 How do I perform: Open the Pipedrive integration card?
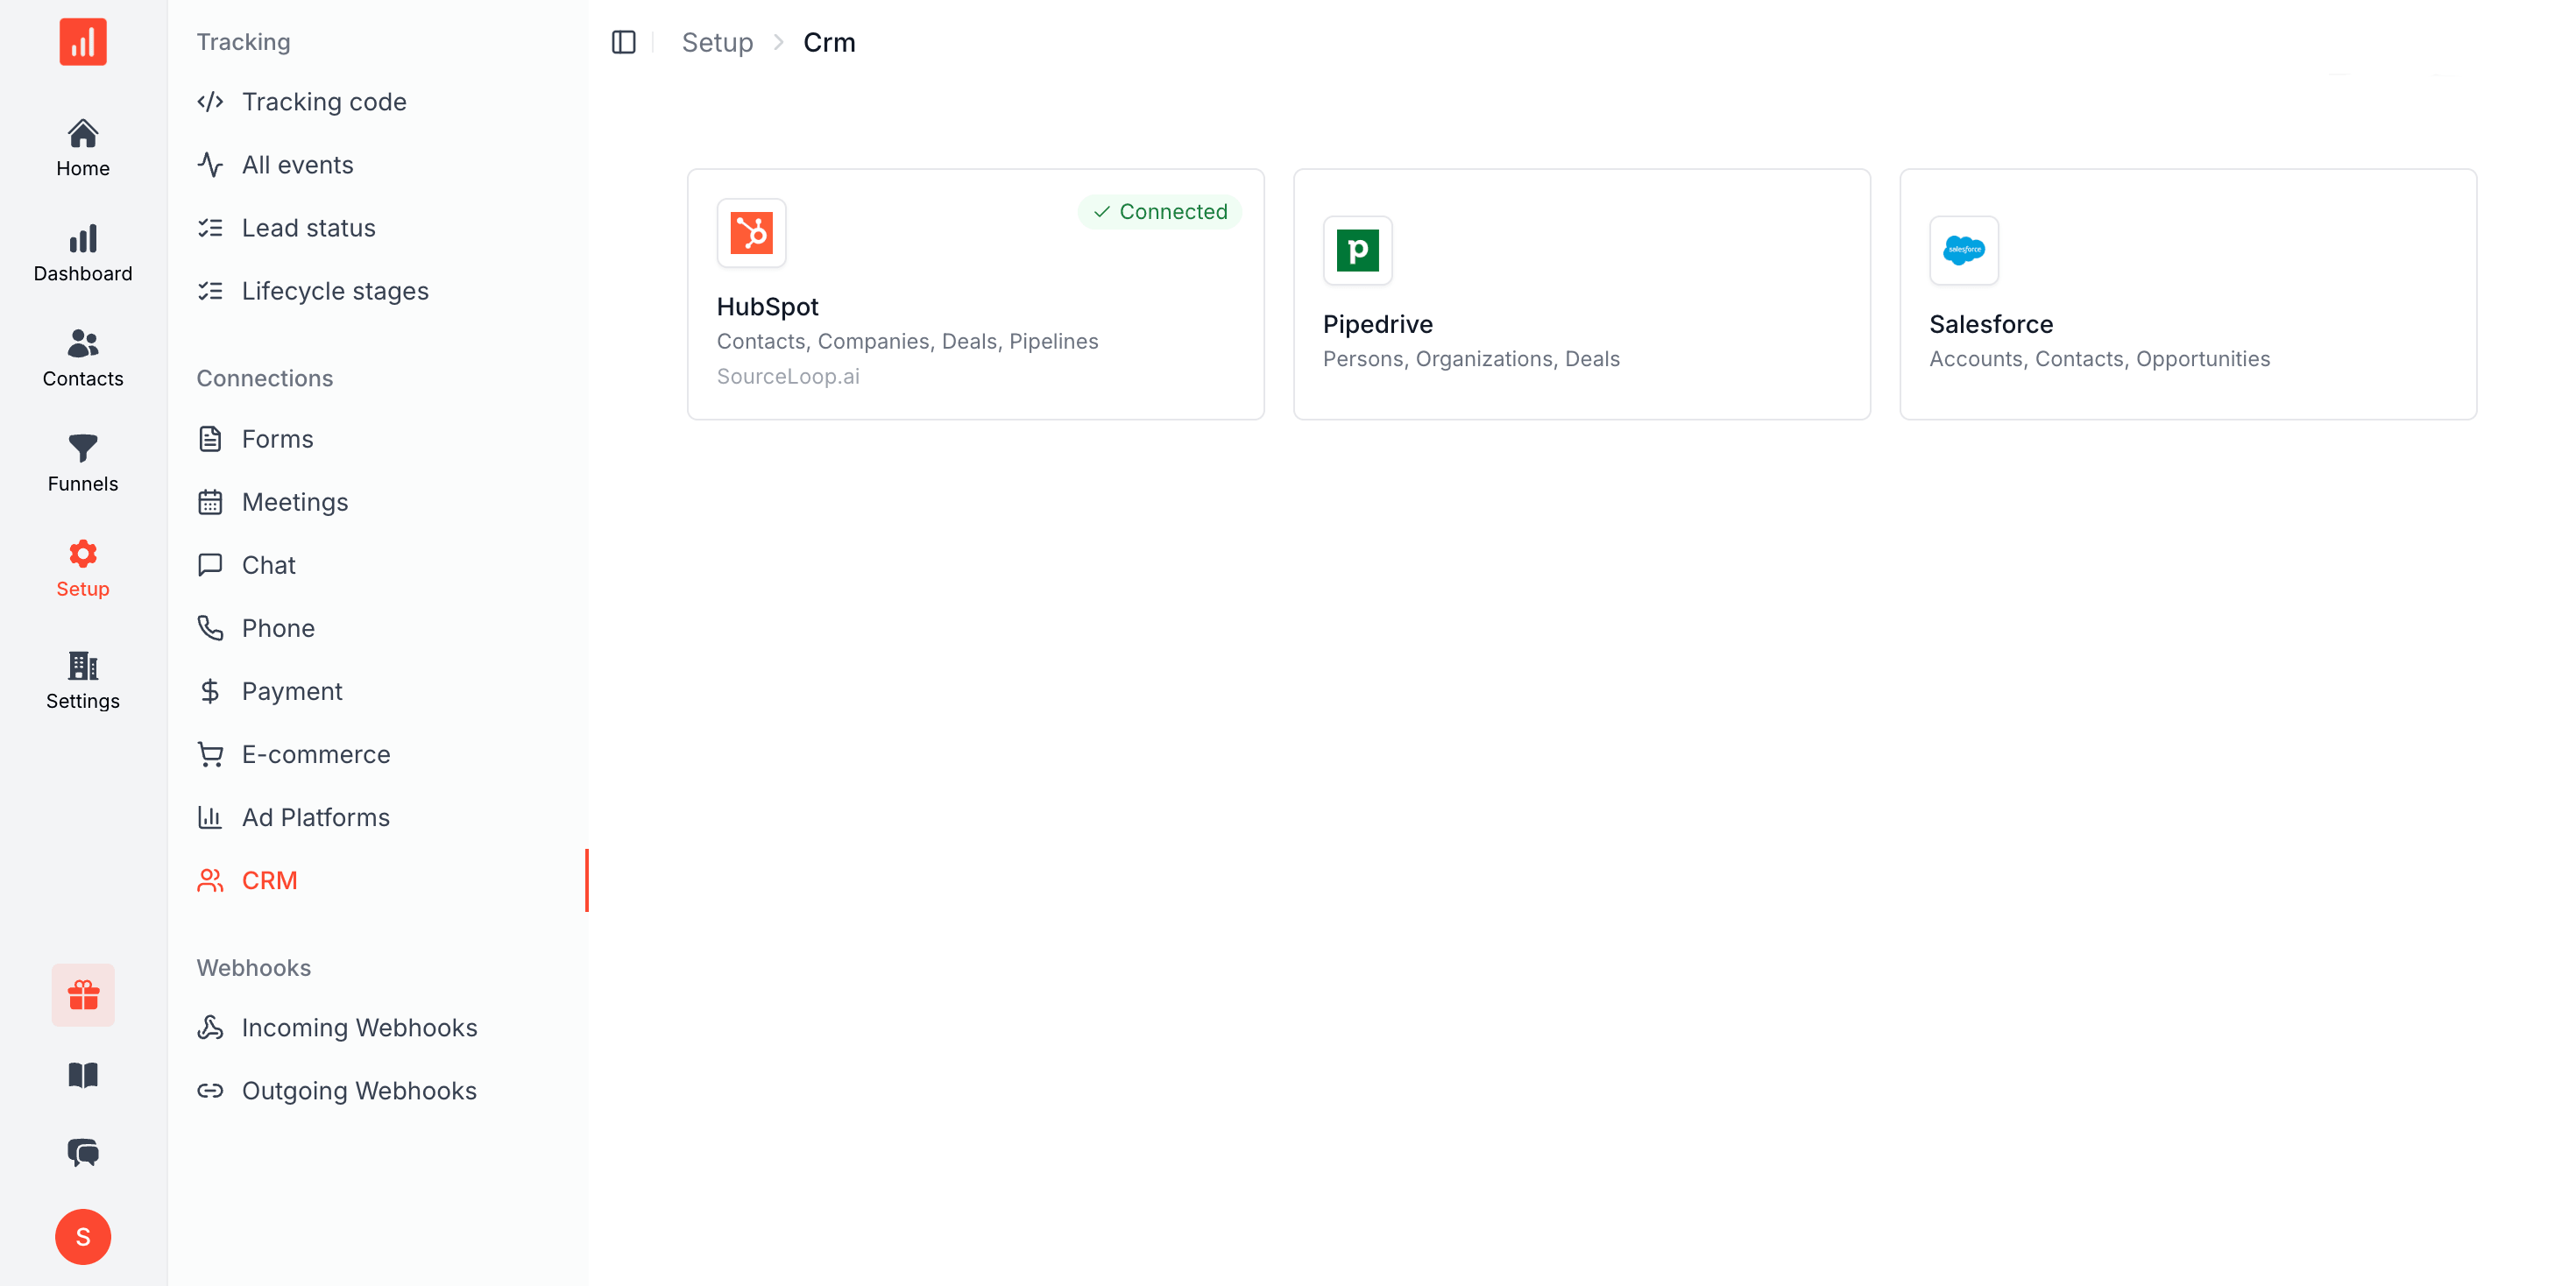[1581, 294]
